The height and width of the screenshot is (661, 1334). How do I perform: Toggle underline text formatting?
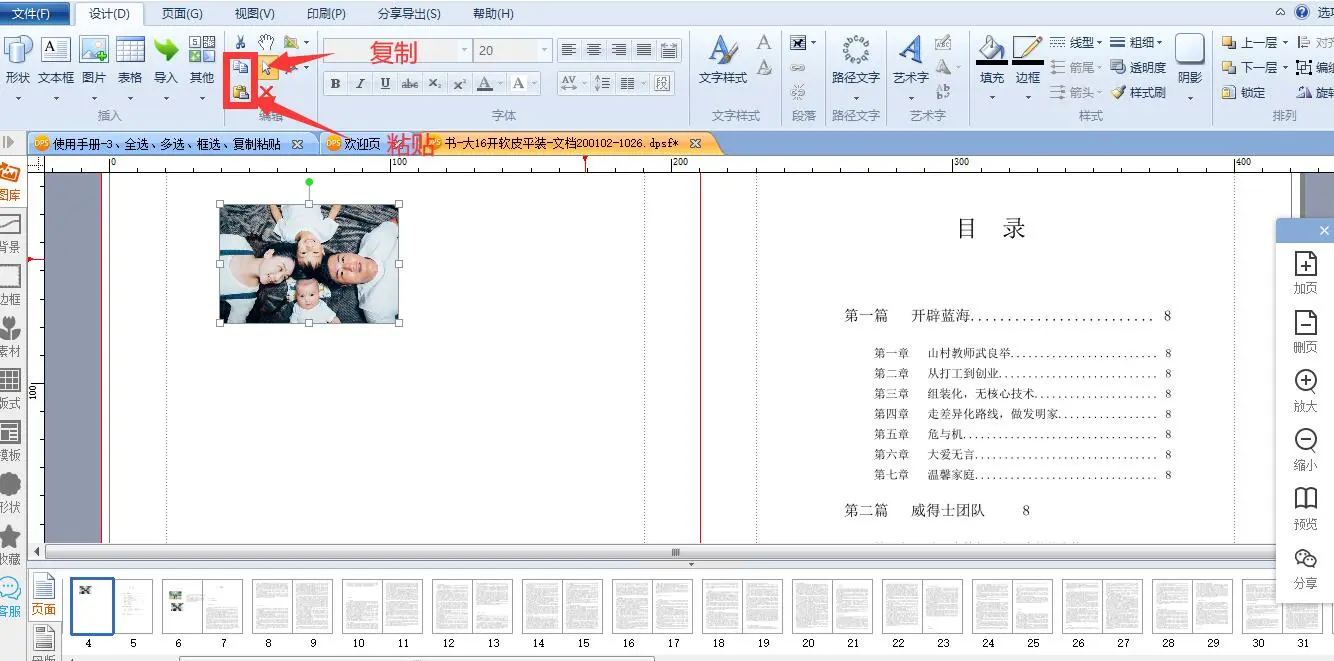pos(385,84)
